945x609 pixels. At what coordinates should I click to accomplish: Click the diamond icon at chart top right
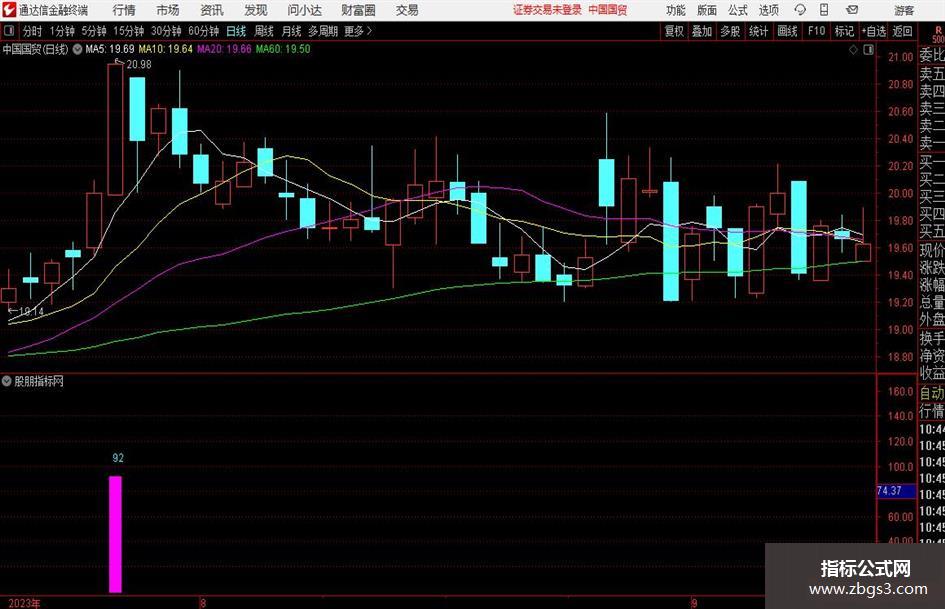853,50
